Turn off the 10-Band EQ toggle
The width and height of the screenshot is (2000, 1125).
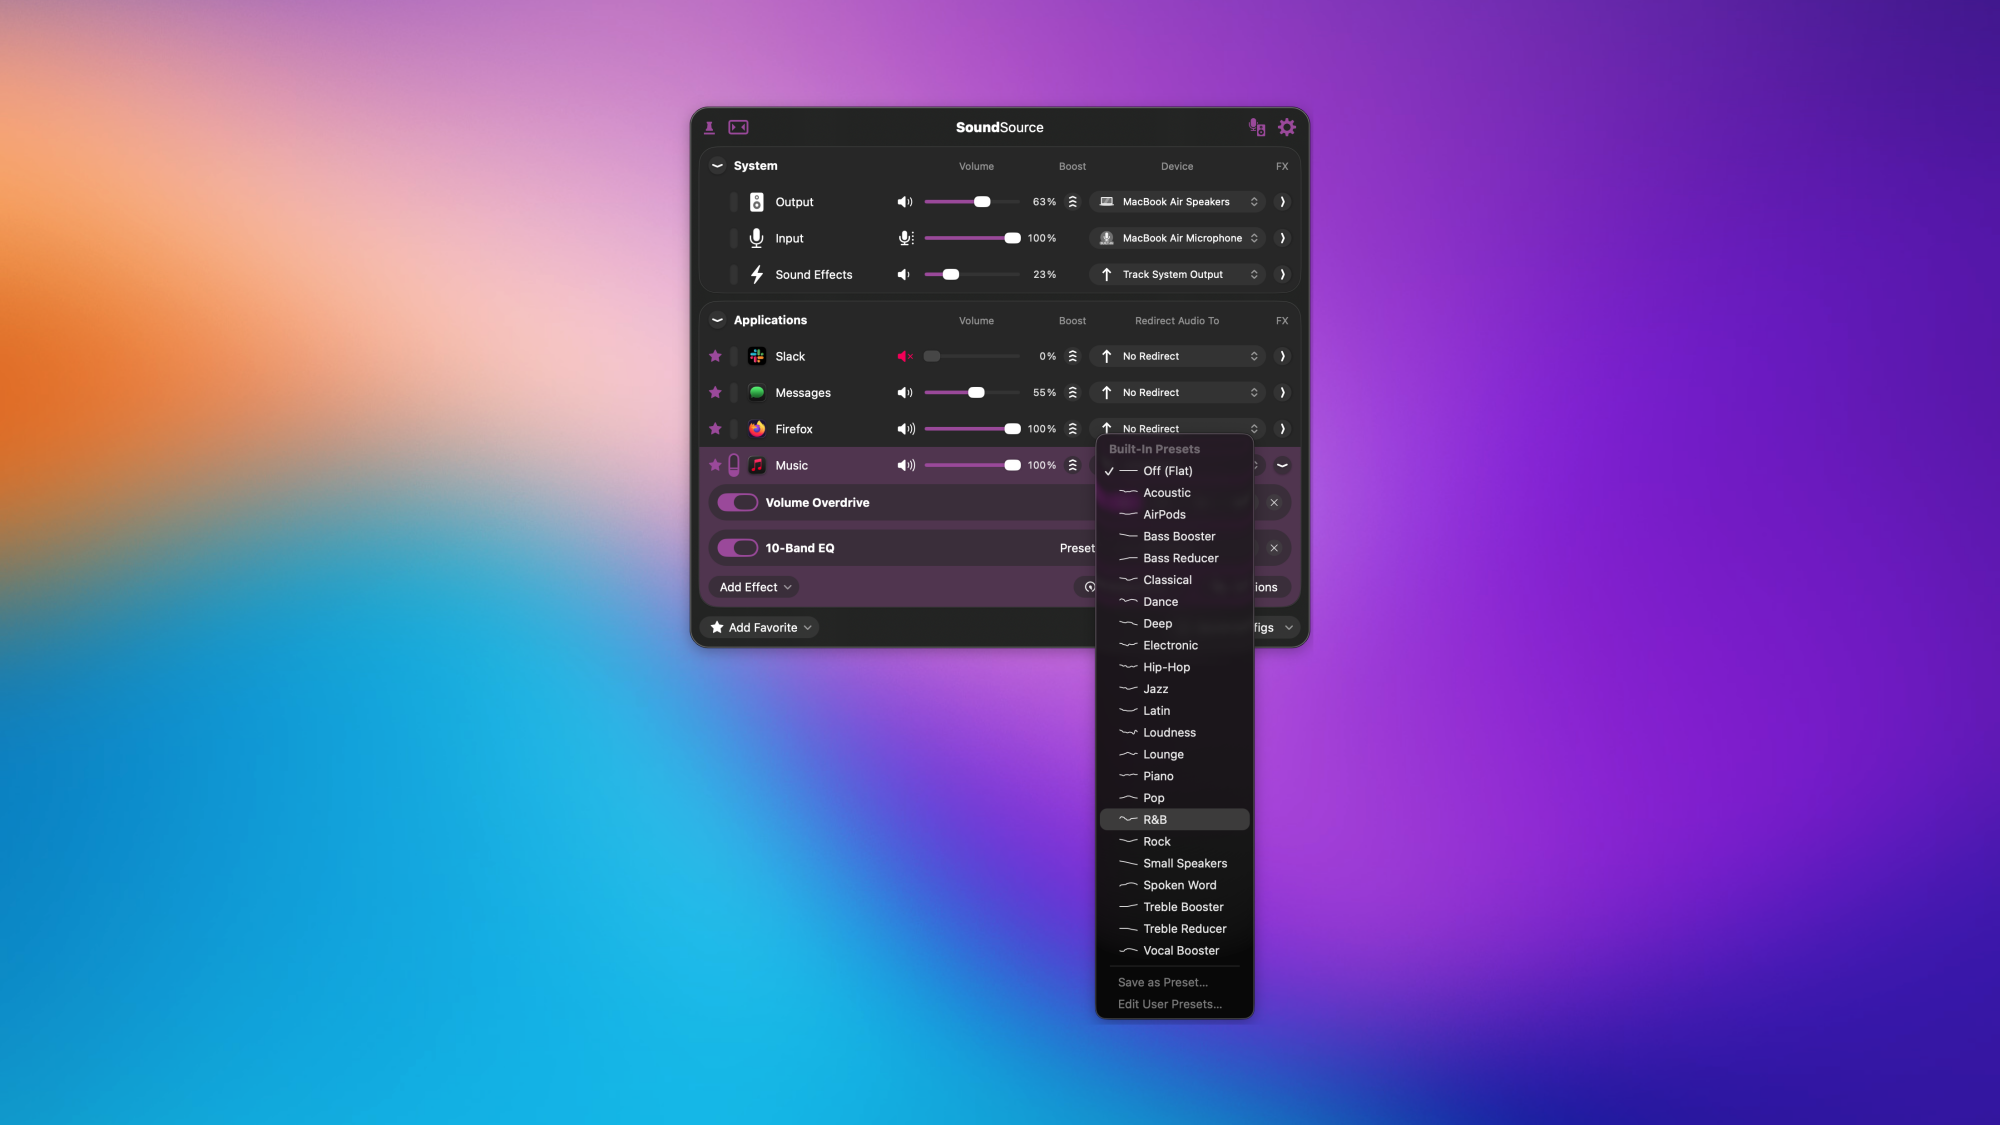pos(738,548)
